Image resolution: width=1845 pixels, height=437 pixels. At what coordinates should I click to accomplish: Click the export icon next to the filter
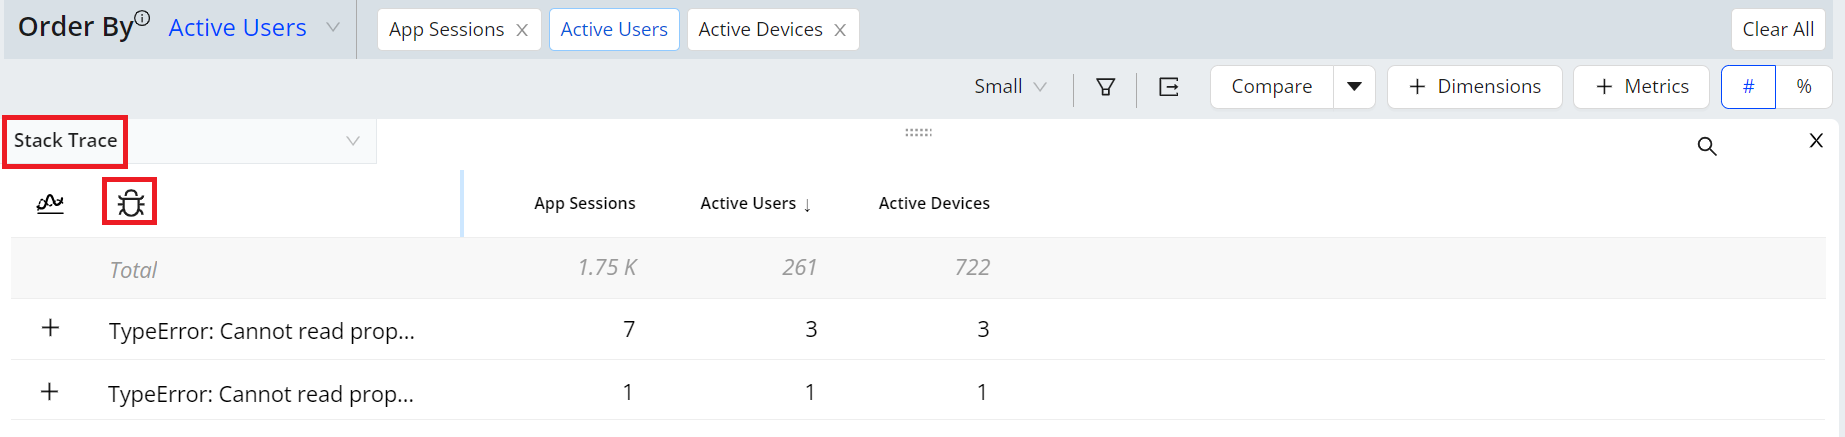point(1169,87)
